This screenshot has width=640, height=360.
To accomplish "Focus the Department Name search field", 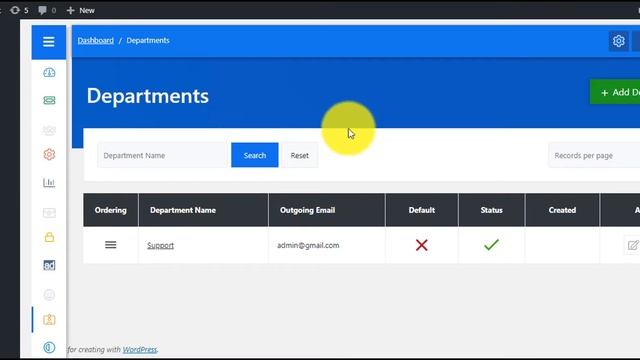I will [162, 155].
